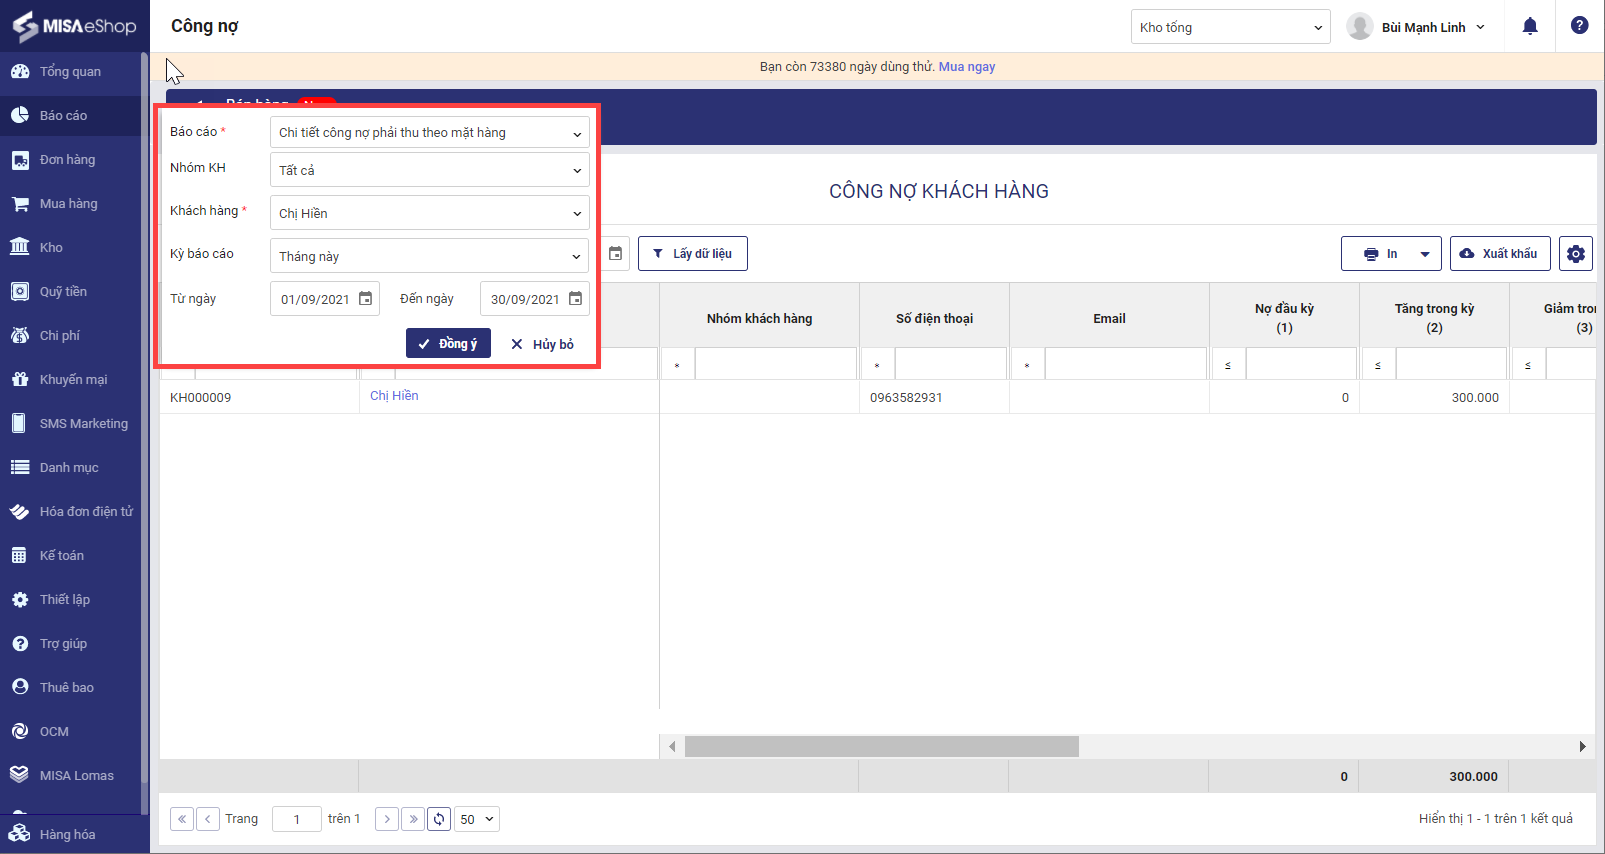1605x854 pixels.
Task: Click the MISA eShop logo
Action: [x=74, y=26]
